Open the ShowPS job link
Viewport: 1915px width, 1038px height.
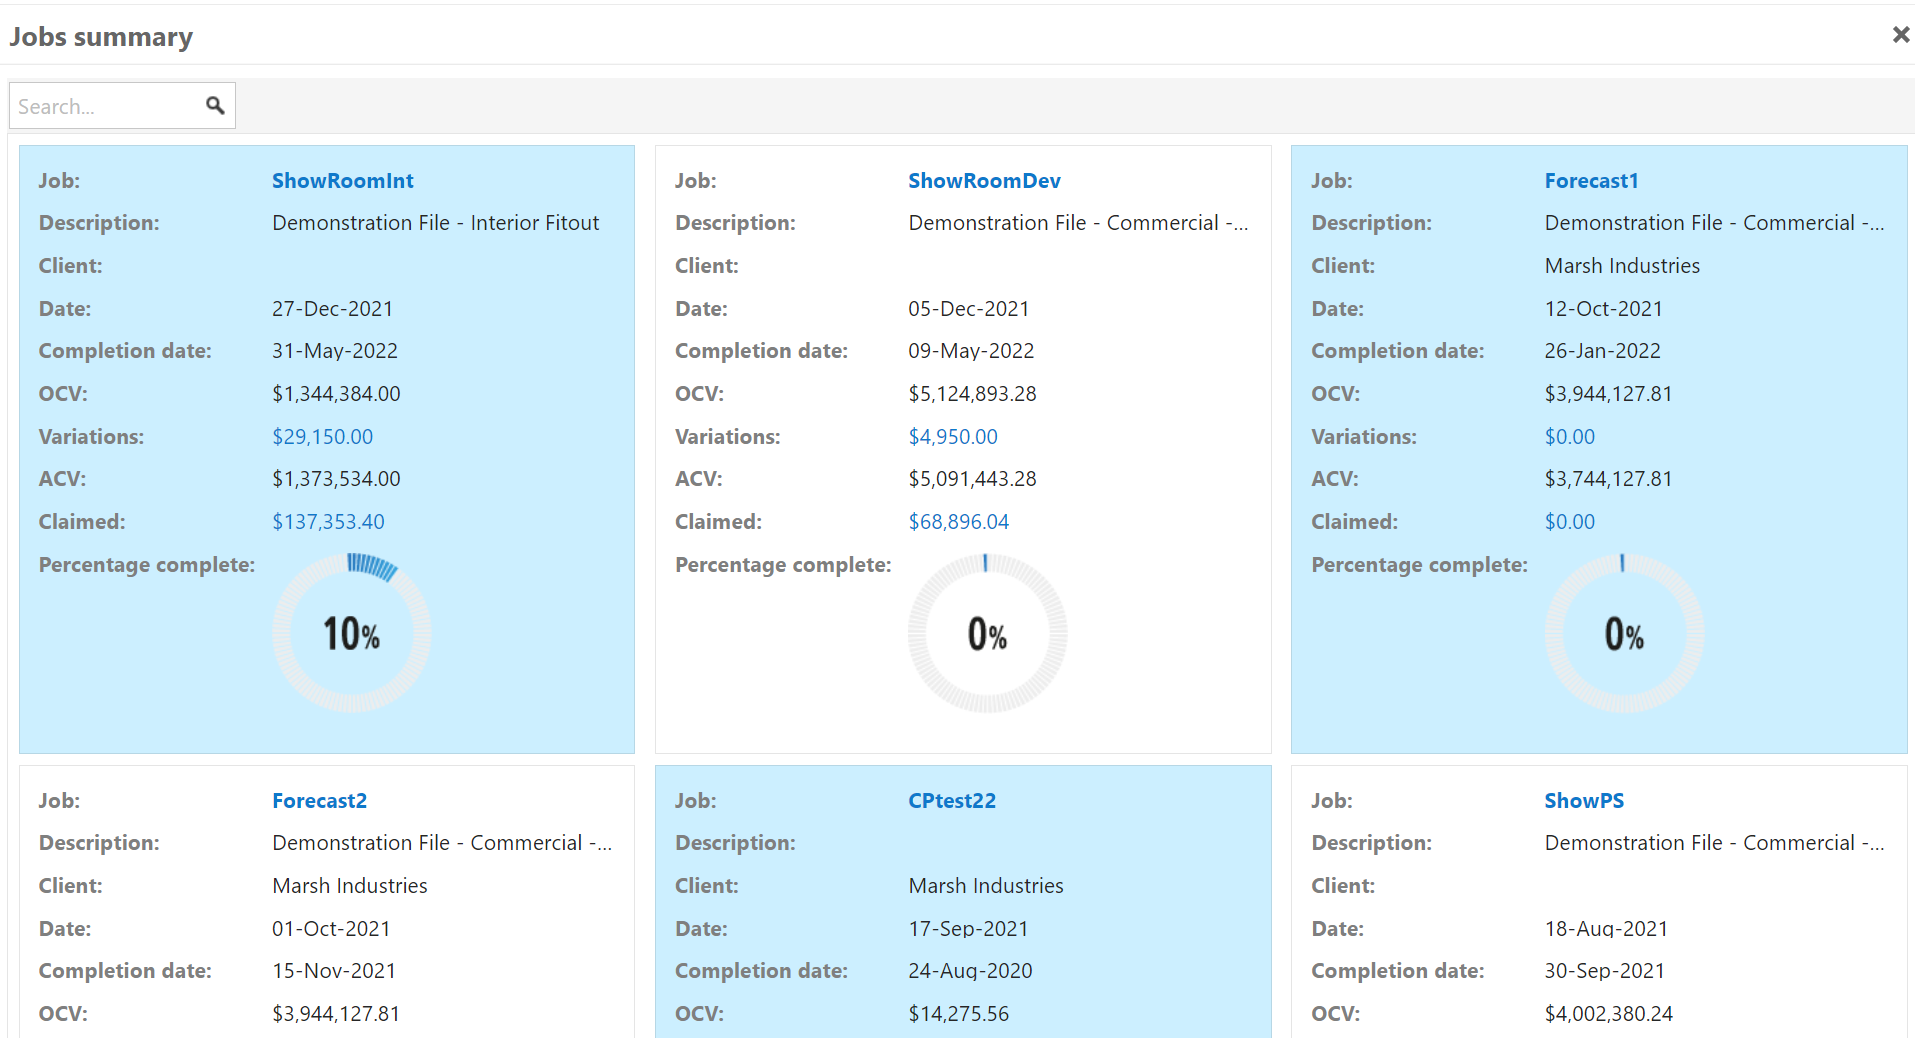point(1584,801)
